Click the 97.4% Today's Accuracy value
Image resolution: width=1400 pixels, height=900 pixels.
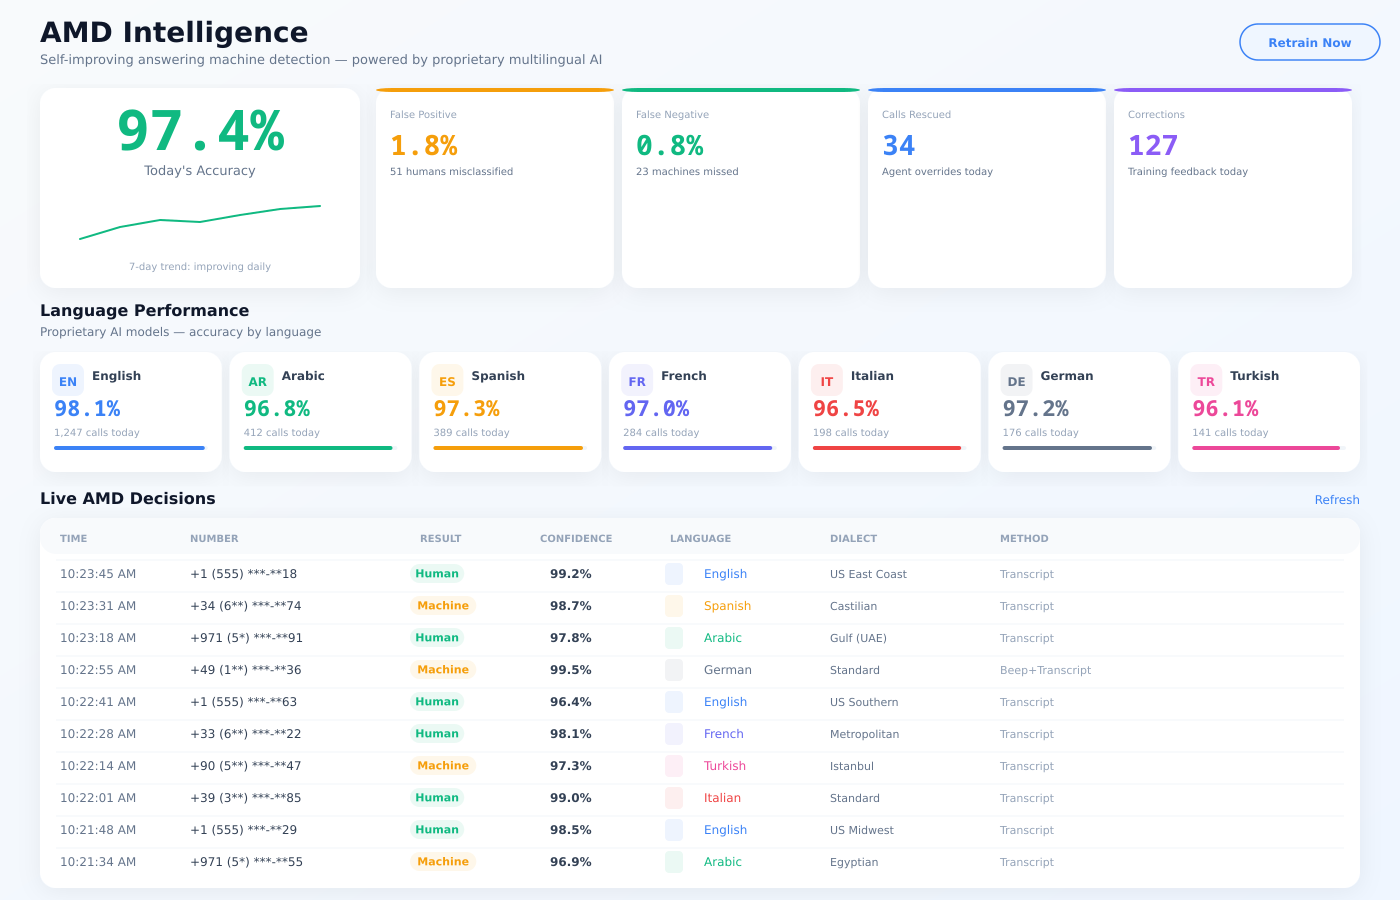[x=200, y=131]
